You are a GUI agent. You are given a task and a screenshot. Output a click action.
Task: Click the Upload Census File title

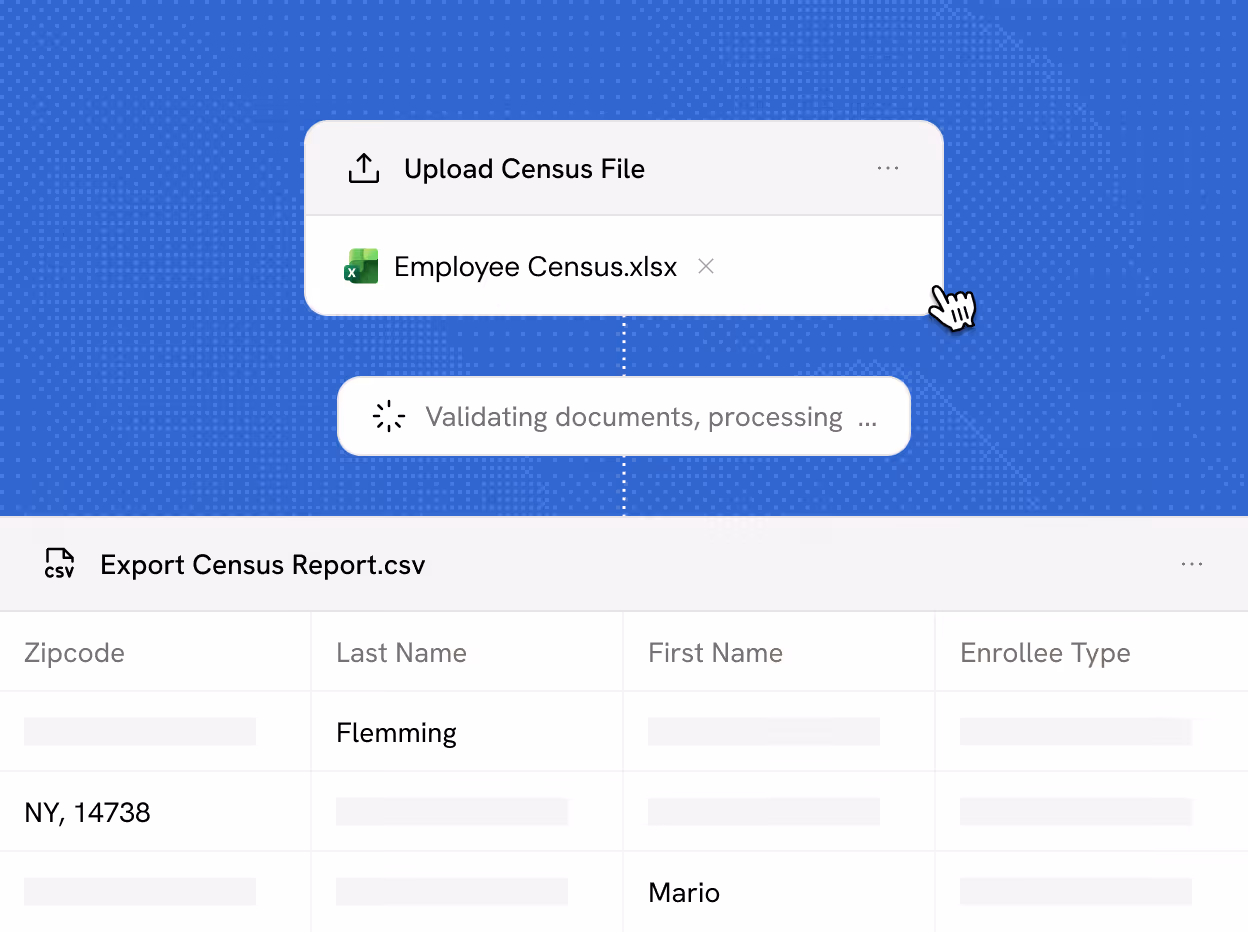[524, 168]
